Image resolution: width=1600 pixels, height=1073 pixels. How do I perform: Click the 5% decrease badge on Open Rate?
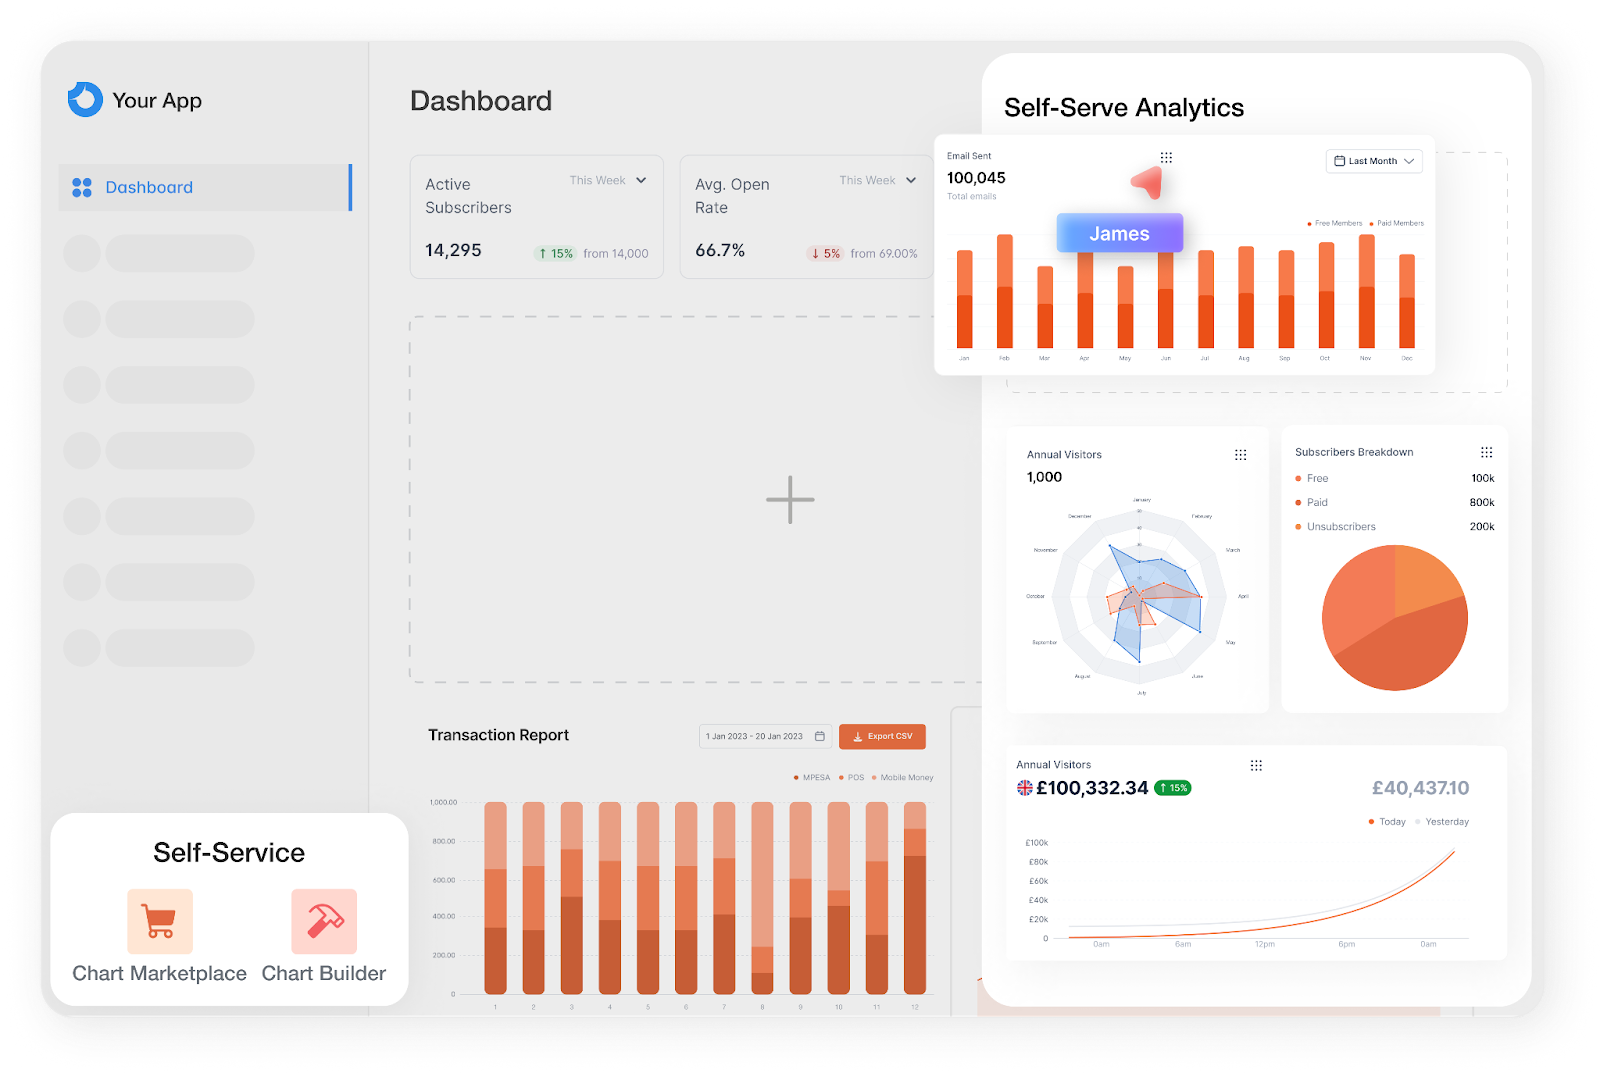tap(825, 254)
